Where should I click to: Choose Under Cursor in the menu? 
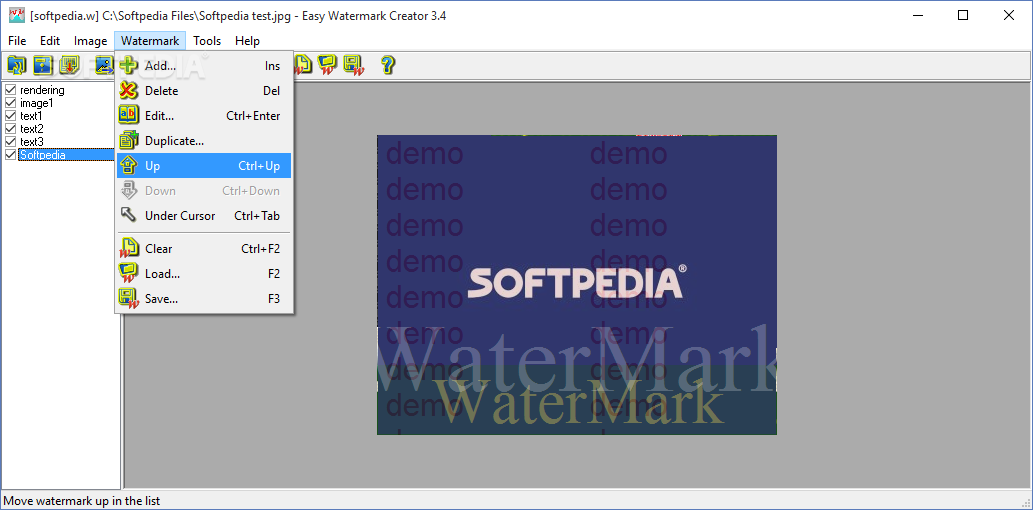(204, 216)
